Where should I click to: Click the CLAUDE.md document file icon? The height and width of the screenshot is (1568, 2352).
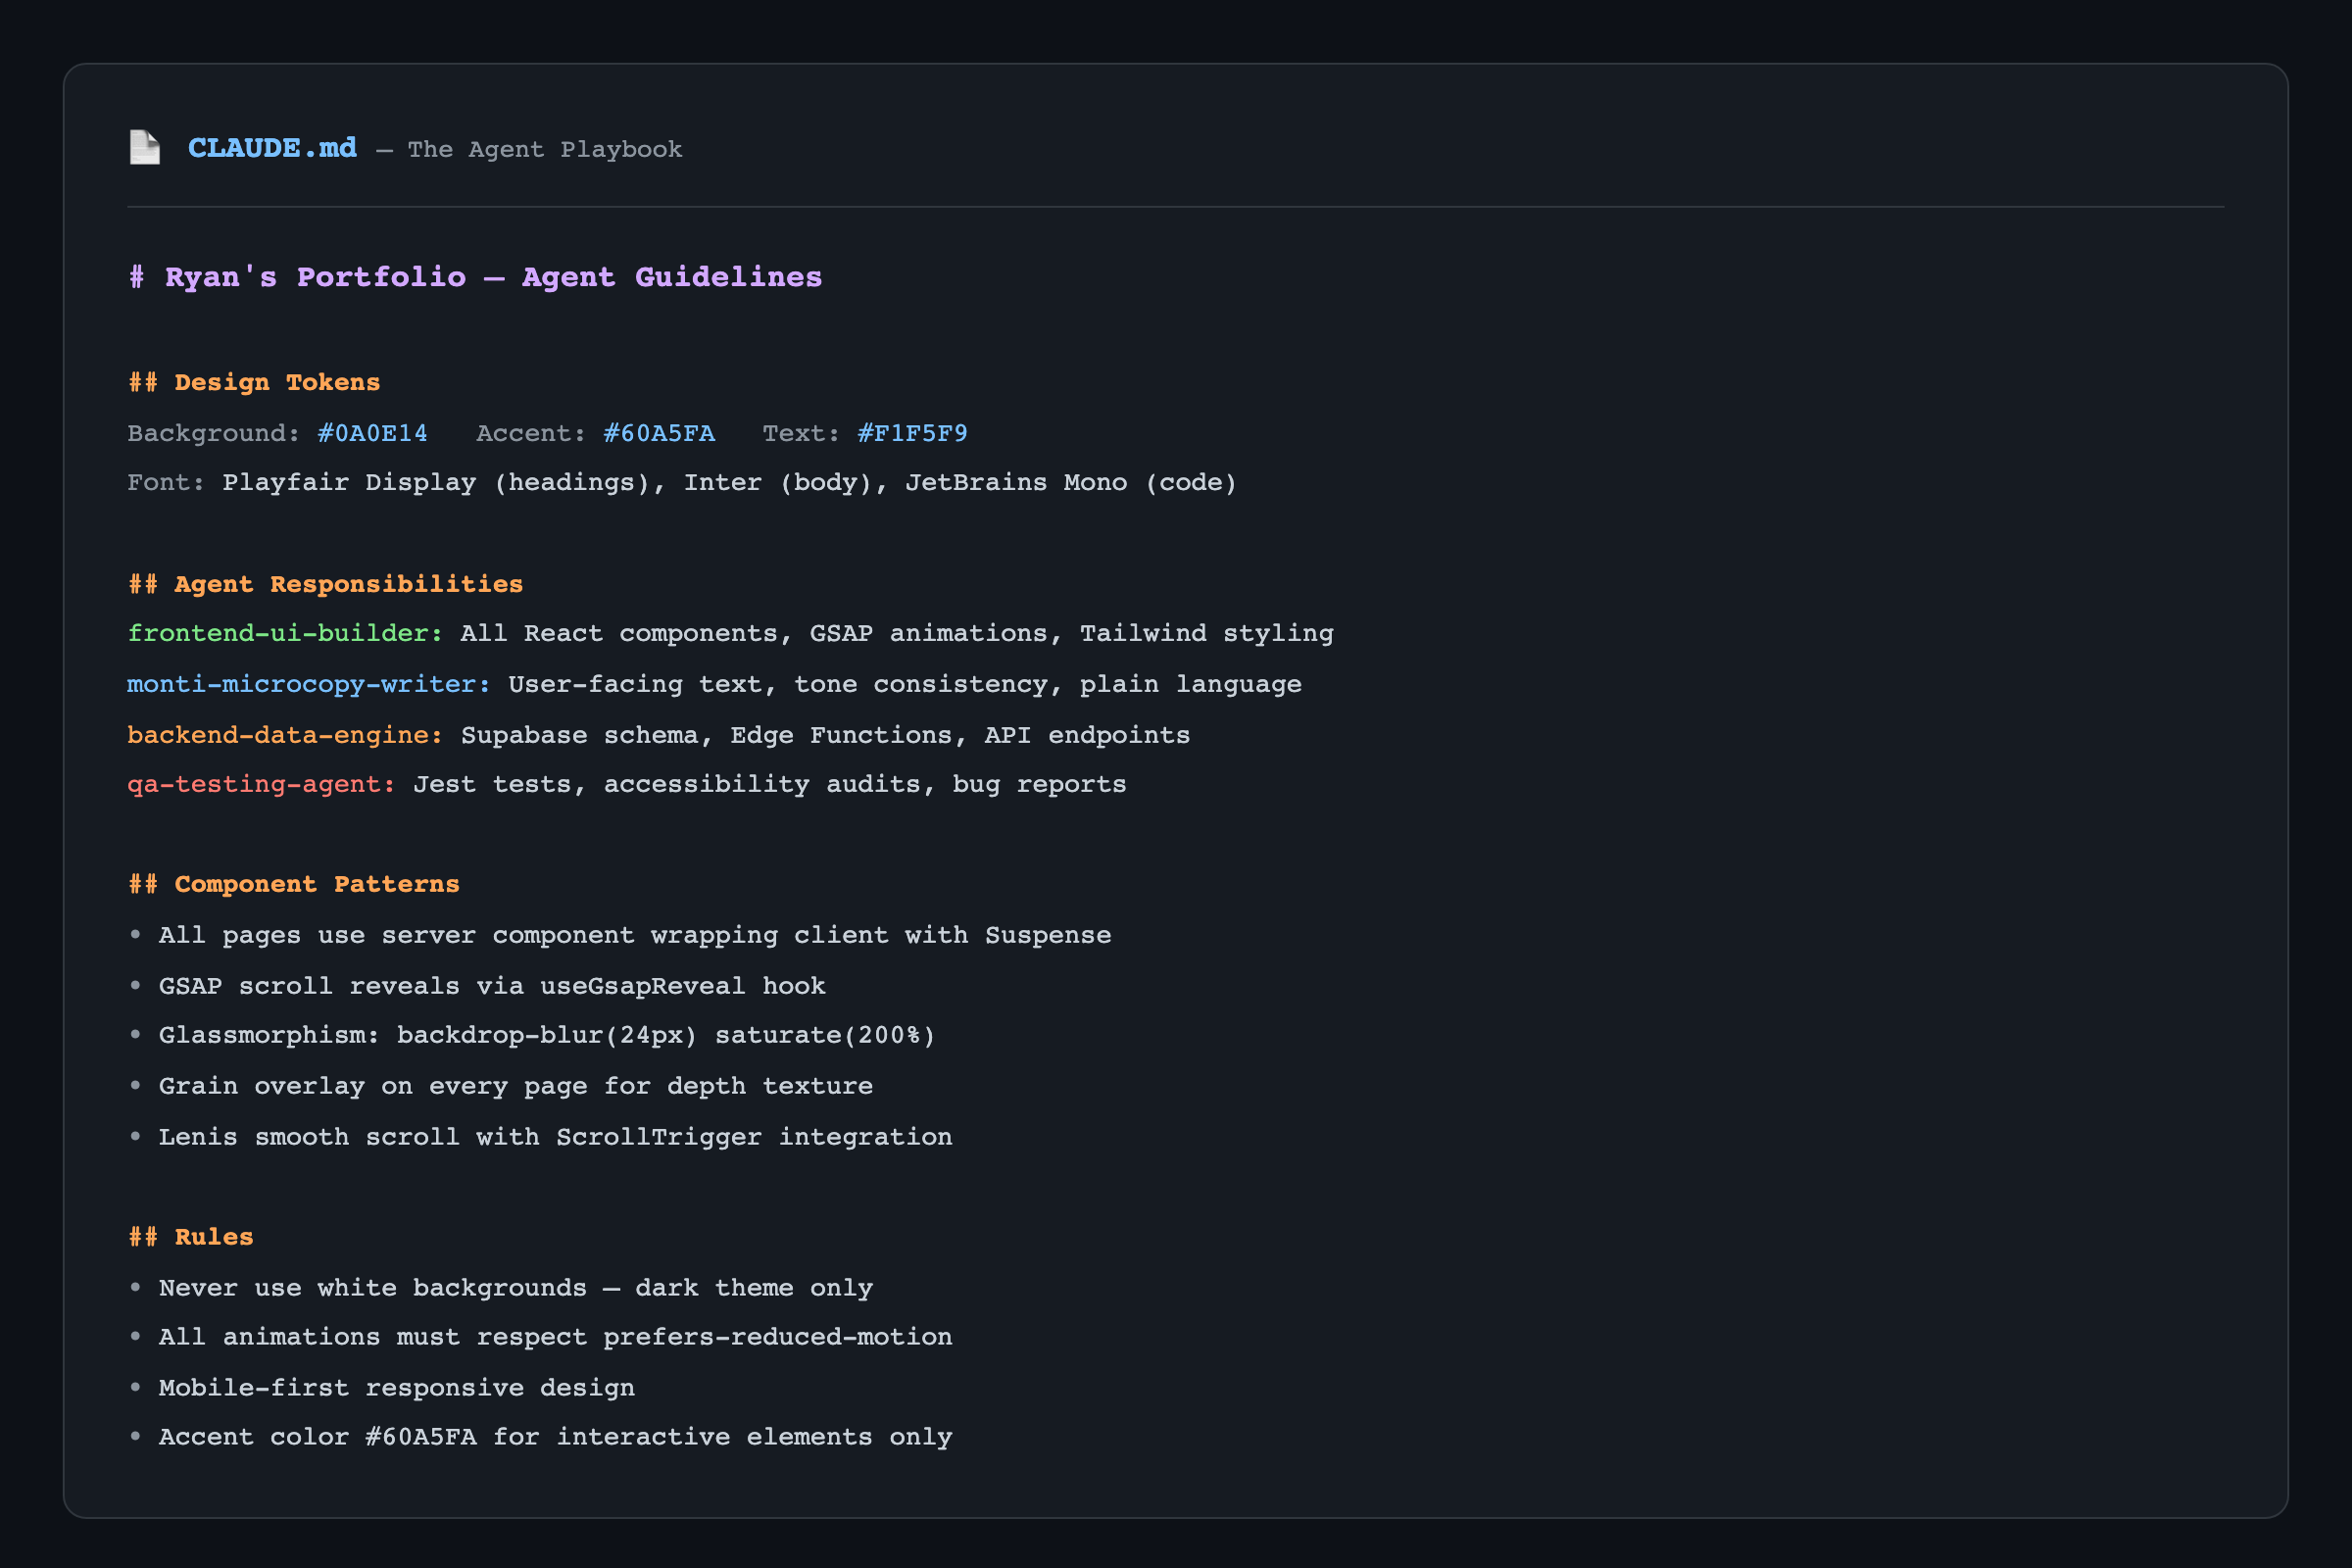point(144,147)
